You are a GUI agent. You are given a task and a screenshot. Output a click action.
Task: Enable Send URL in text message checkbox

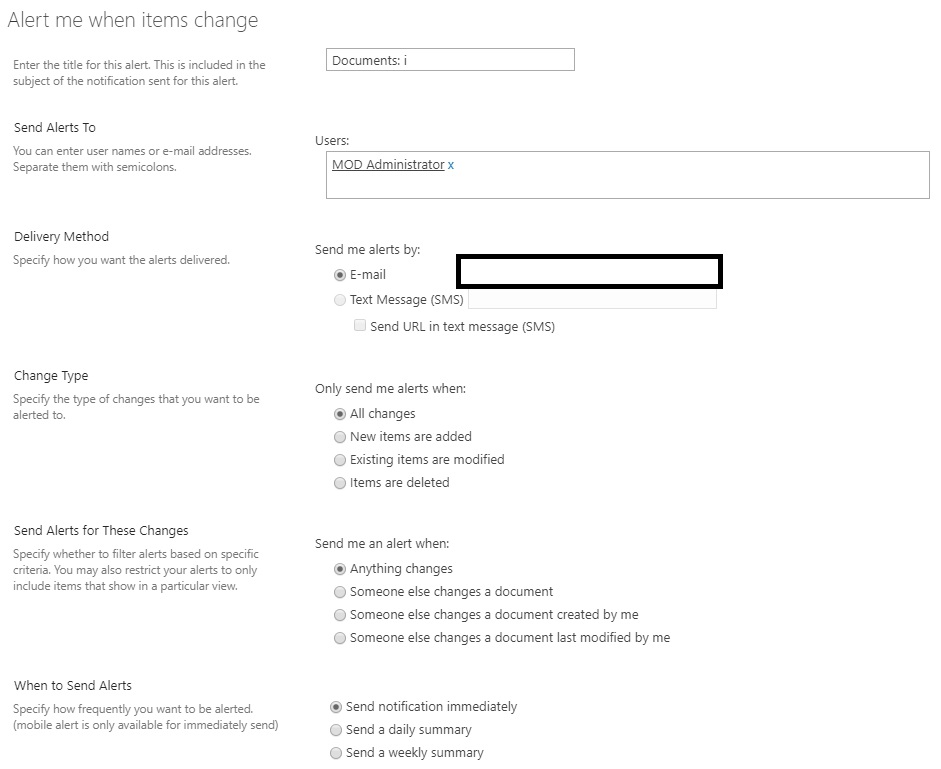360,325
